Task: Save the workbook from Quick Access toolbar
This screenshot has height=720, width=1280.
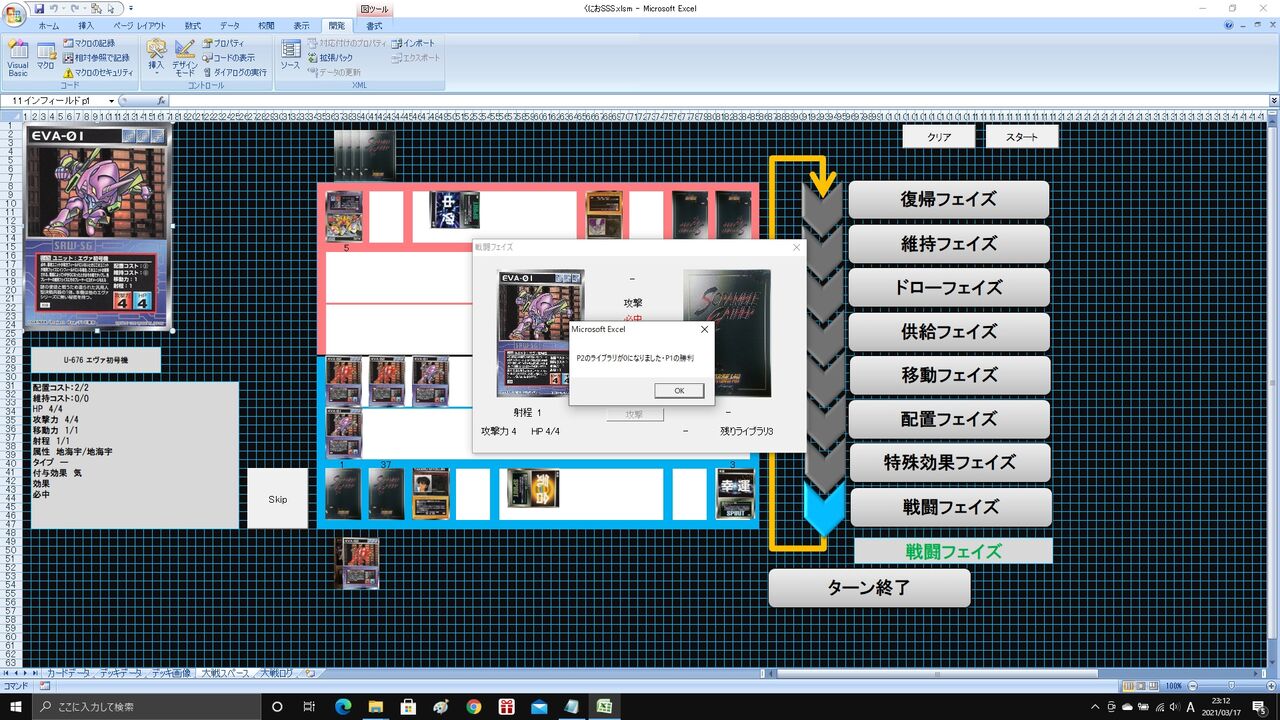Action: pos(39,8)
